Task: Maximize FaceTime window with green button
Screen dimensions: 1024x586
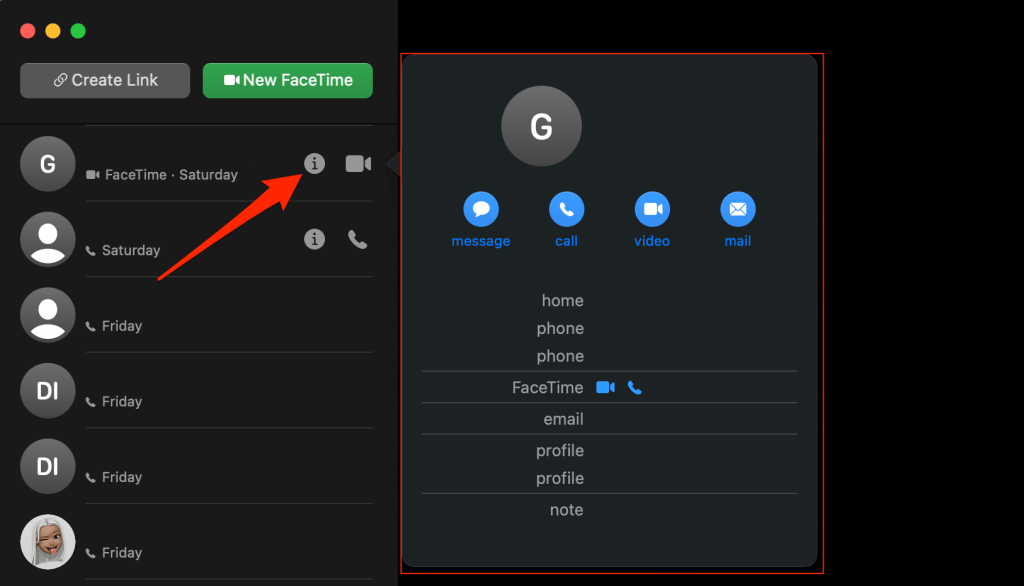Action: coord(78,31)
